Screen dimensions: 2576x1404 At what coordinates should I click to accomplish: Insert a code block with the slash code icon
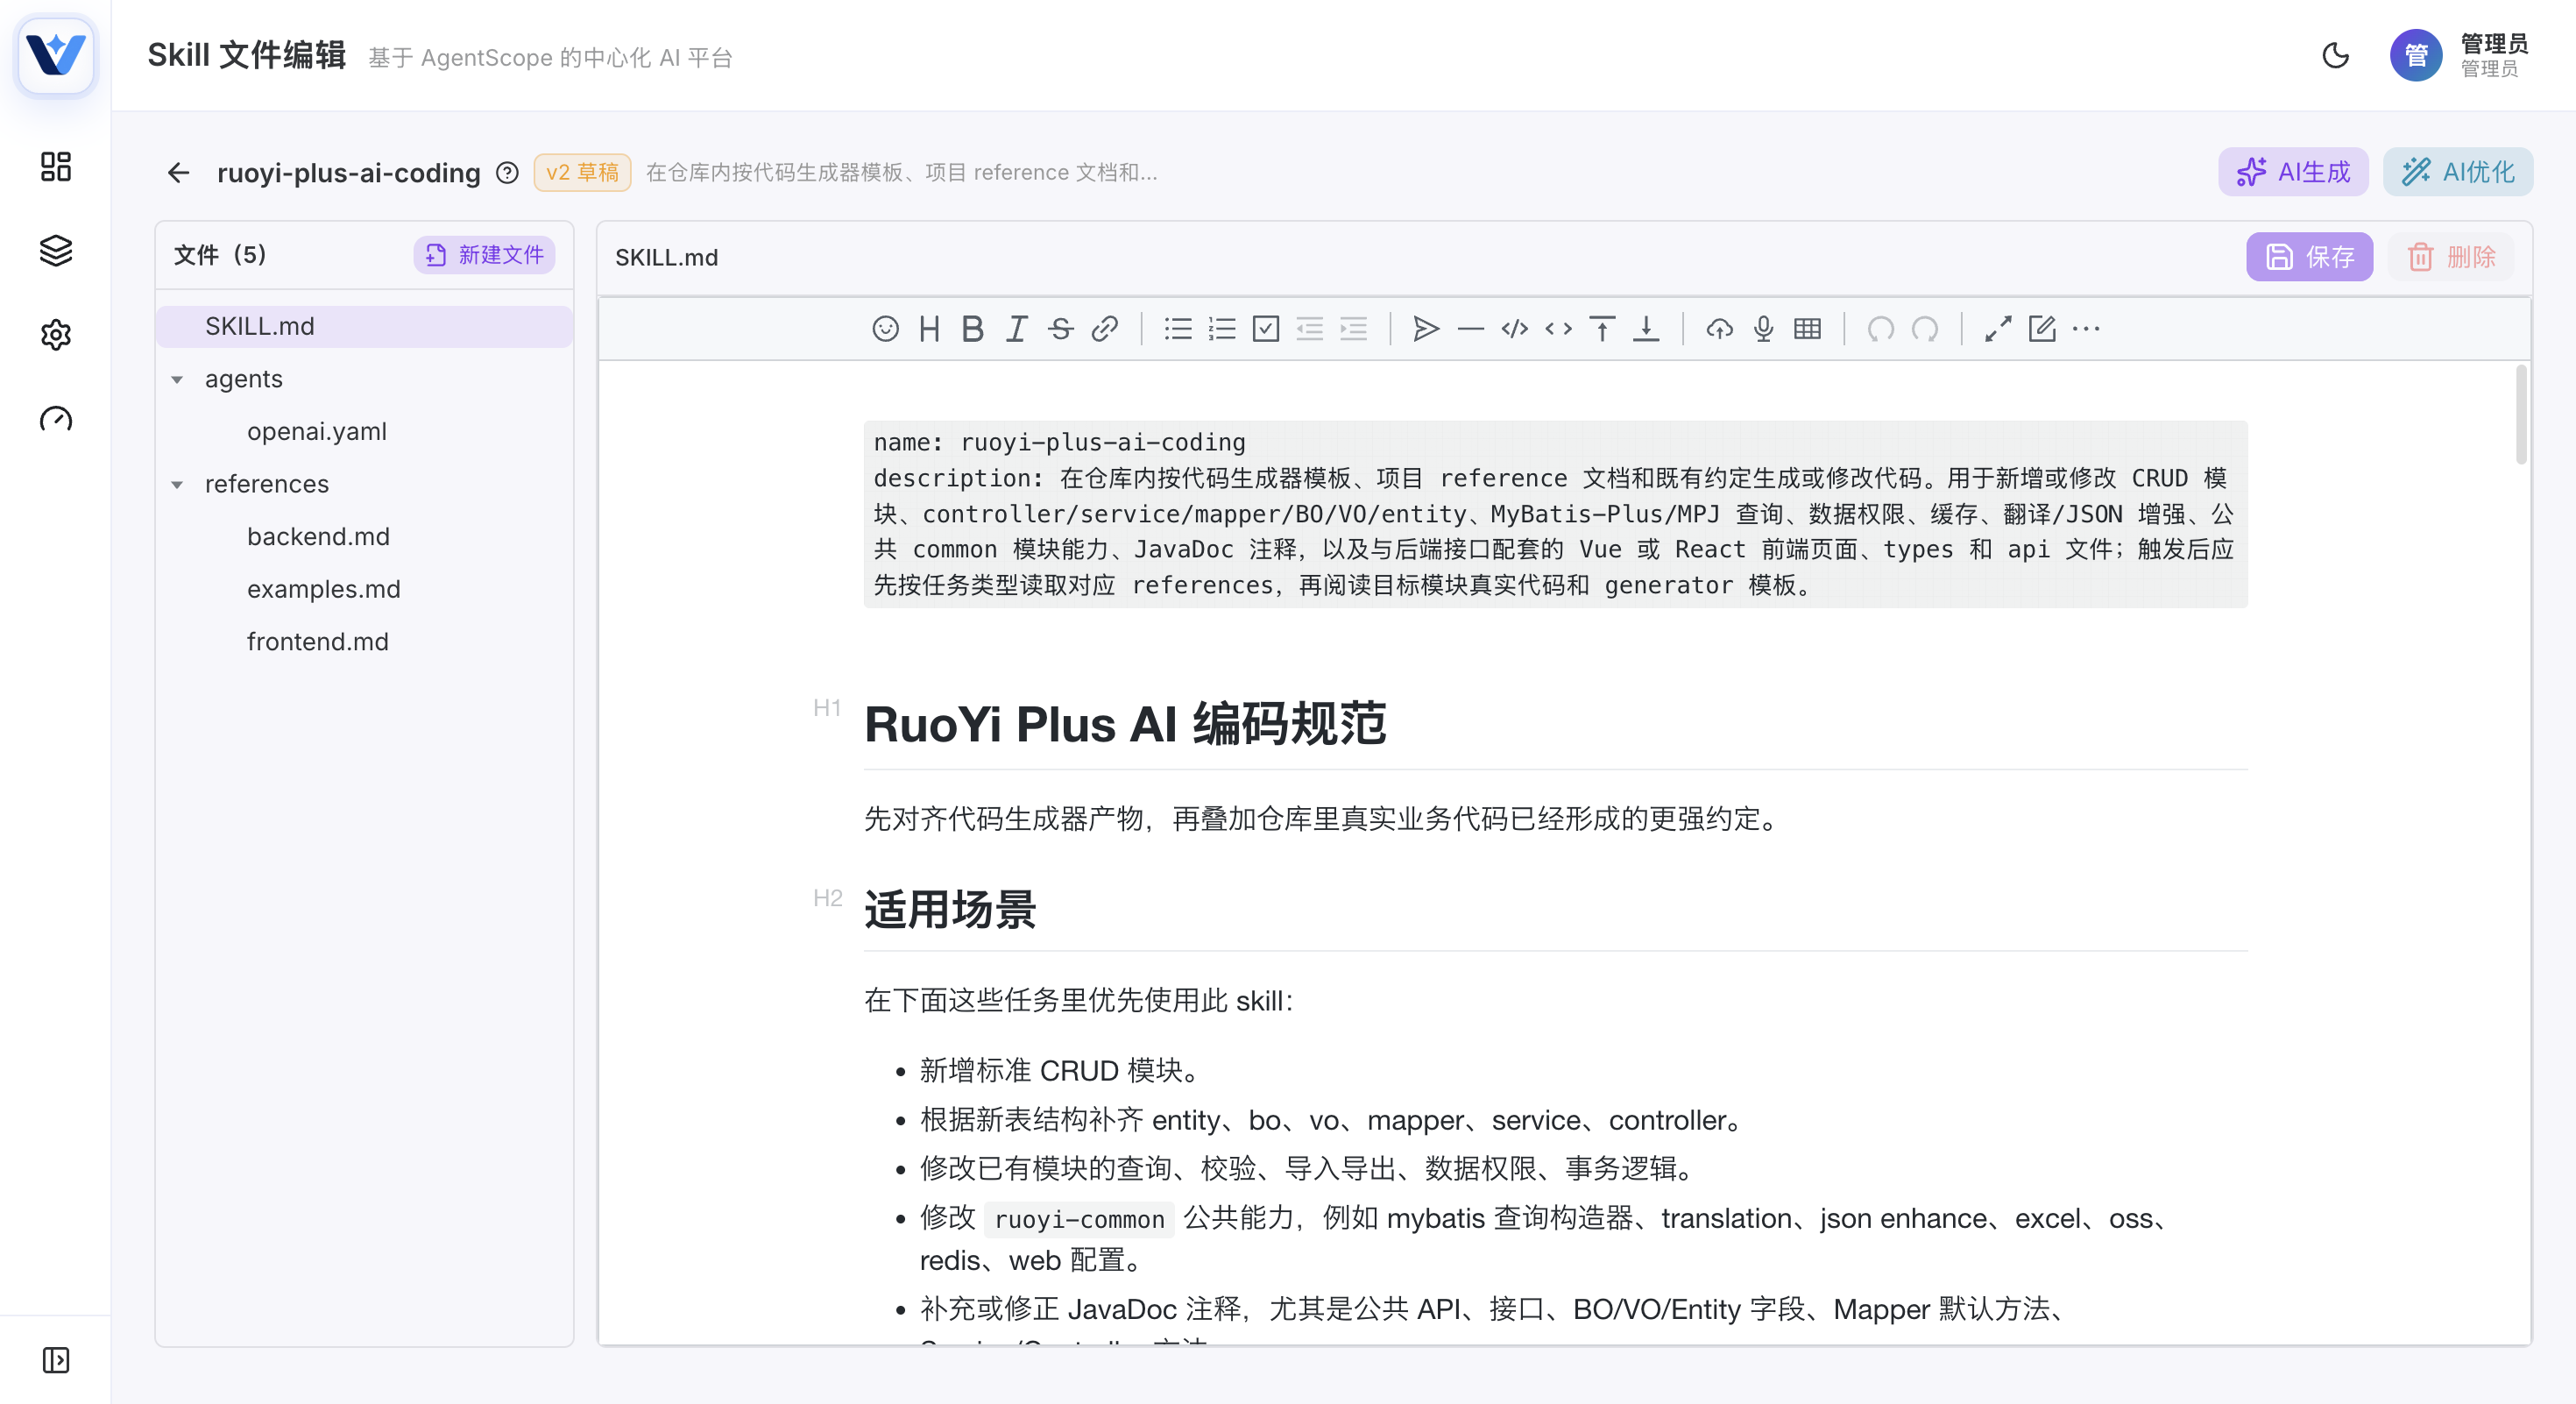coord(1514,329)
